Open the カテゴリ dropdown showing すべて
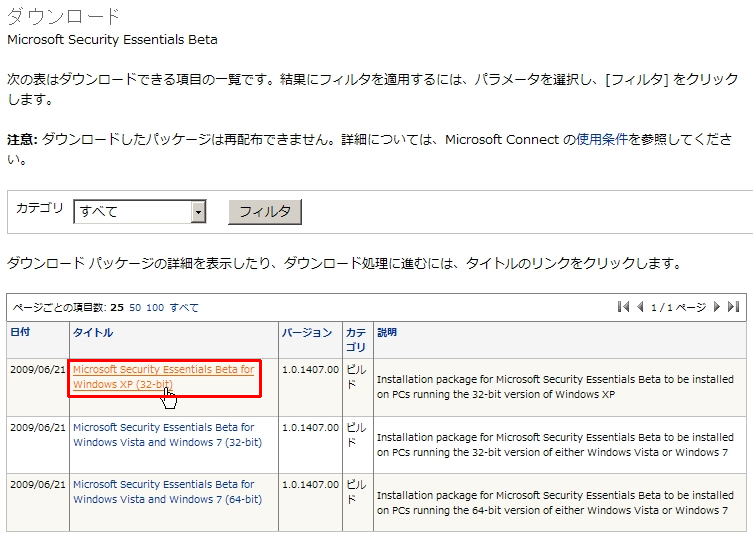This screenshot has width=753, height=535. pos(140,211)
